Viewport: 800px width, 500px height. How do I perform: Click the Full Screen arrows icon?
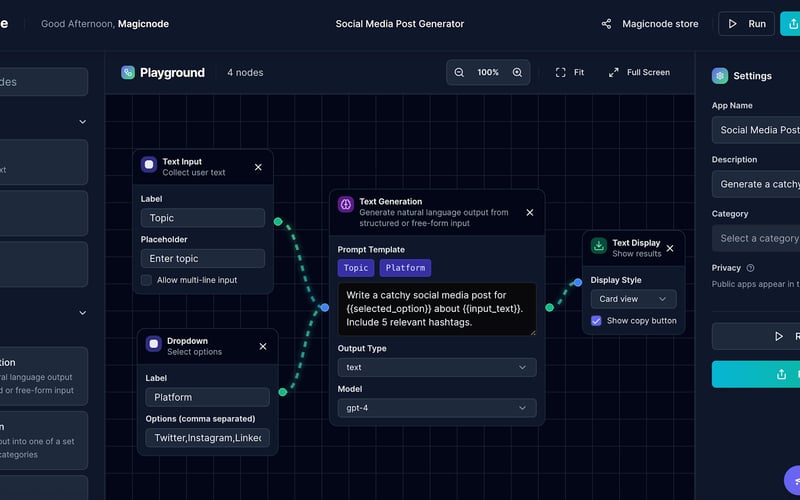(x=614, y=72)
